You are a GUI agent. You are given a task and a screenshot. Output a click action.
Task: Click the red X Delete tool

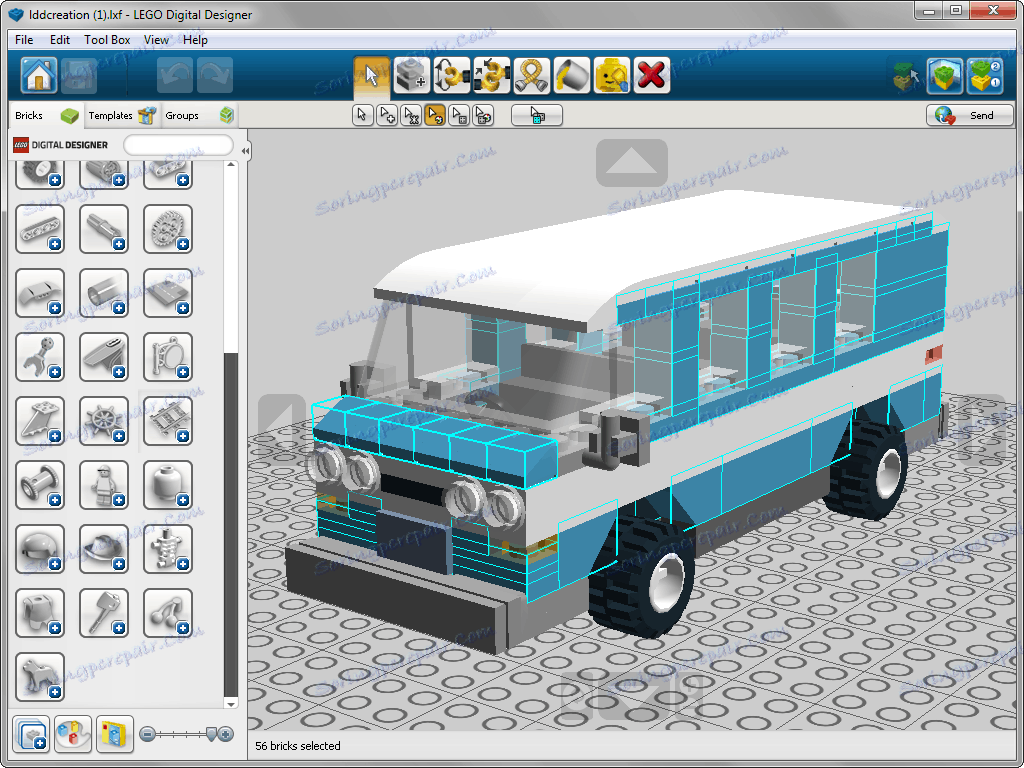[652, 75]
